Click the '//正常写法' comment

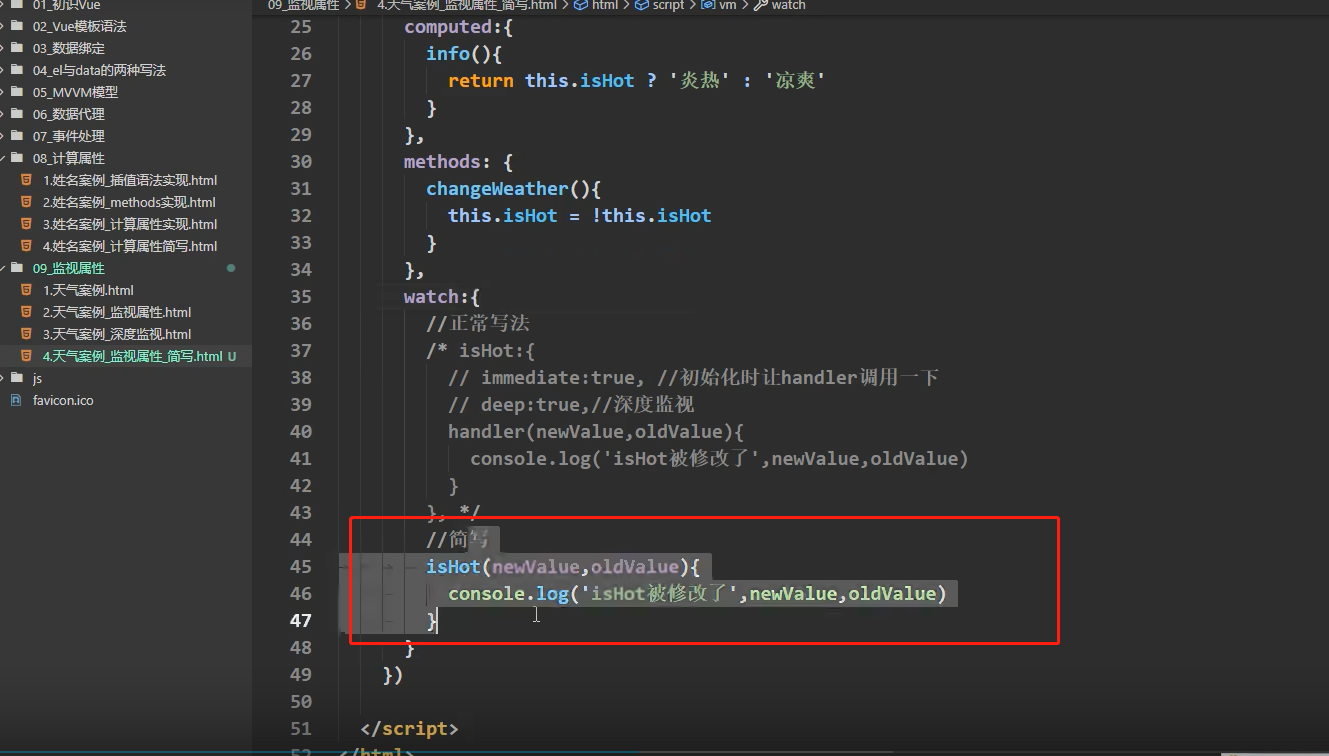(478, 324)
